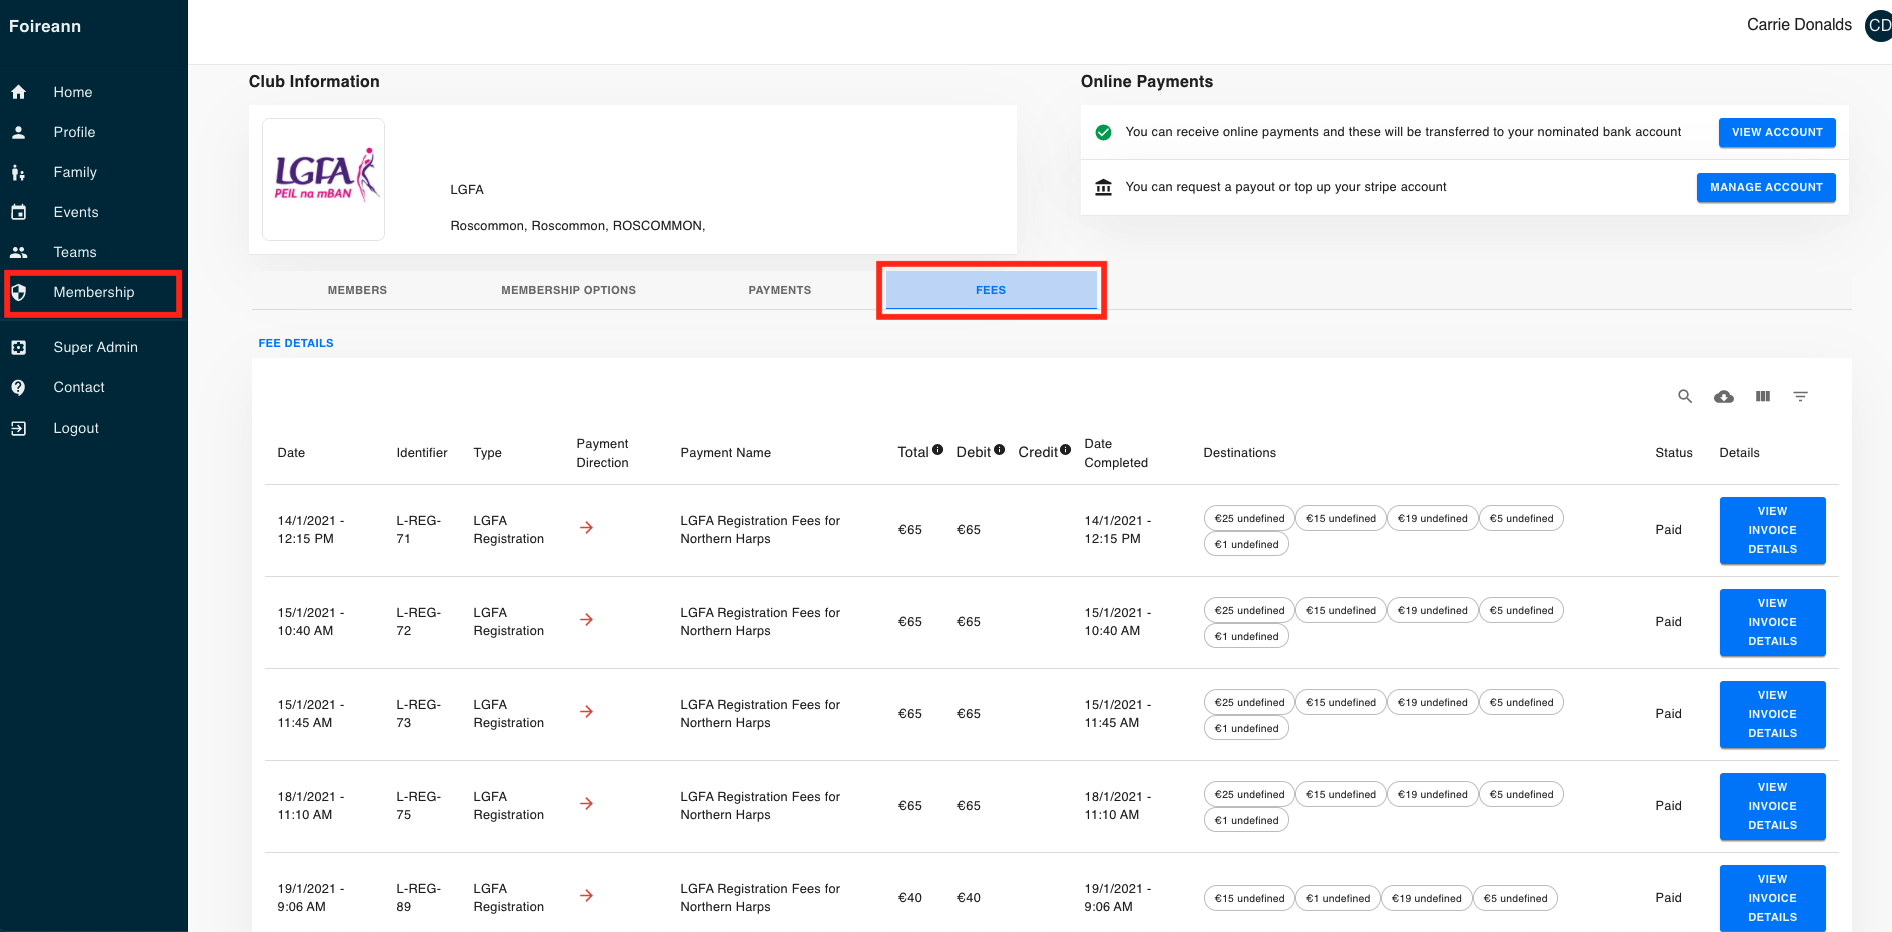This screenshot has width=1892, height=932.
Task: View invoice details for L-REG-72
Action: click(x=1772, y=622)
